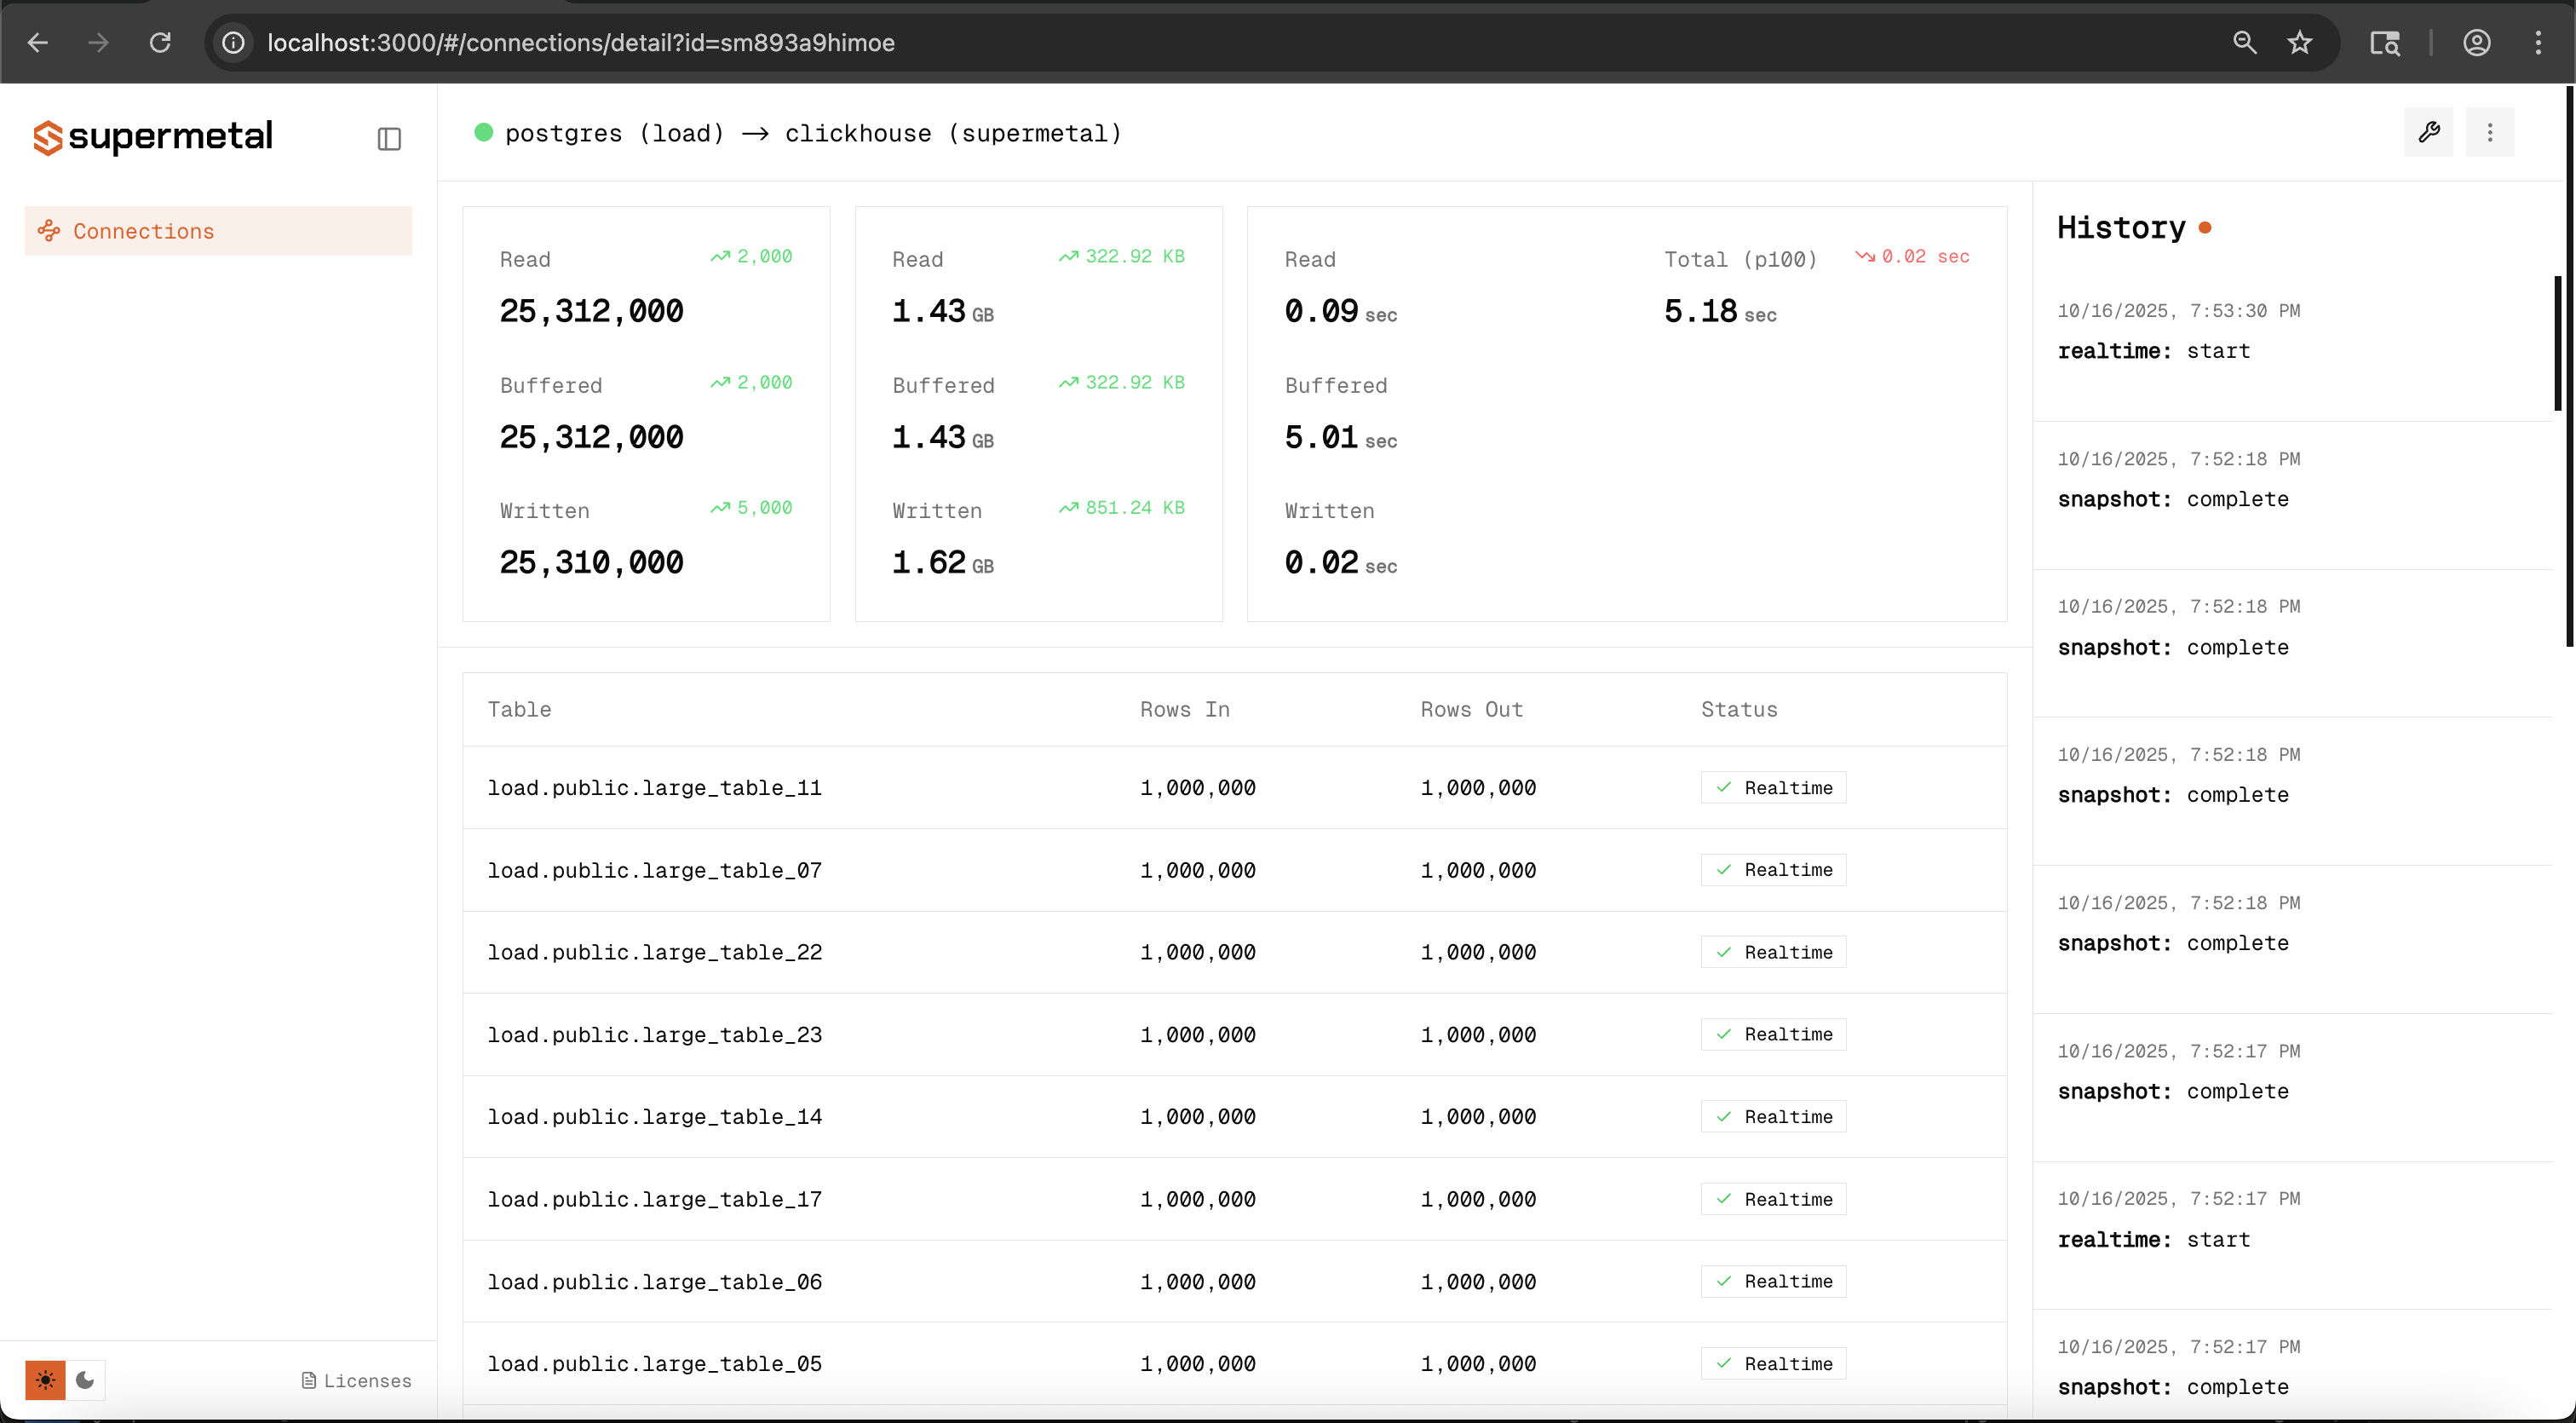
Task: Open Chrome profile avatar icon
Action: tap(2476, 43)
